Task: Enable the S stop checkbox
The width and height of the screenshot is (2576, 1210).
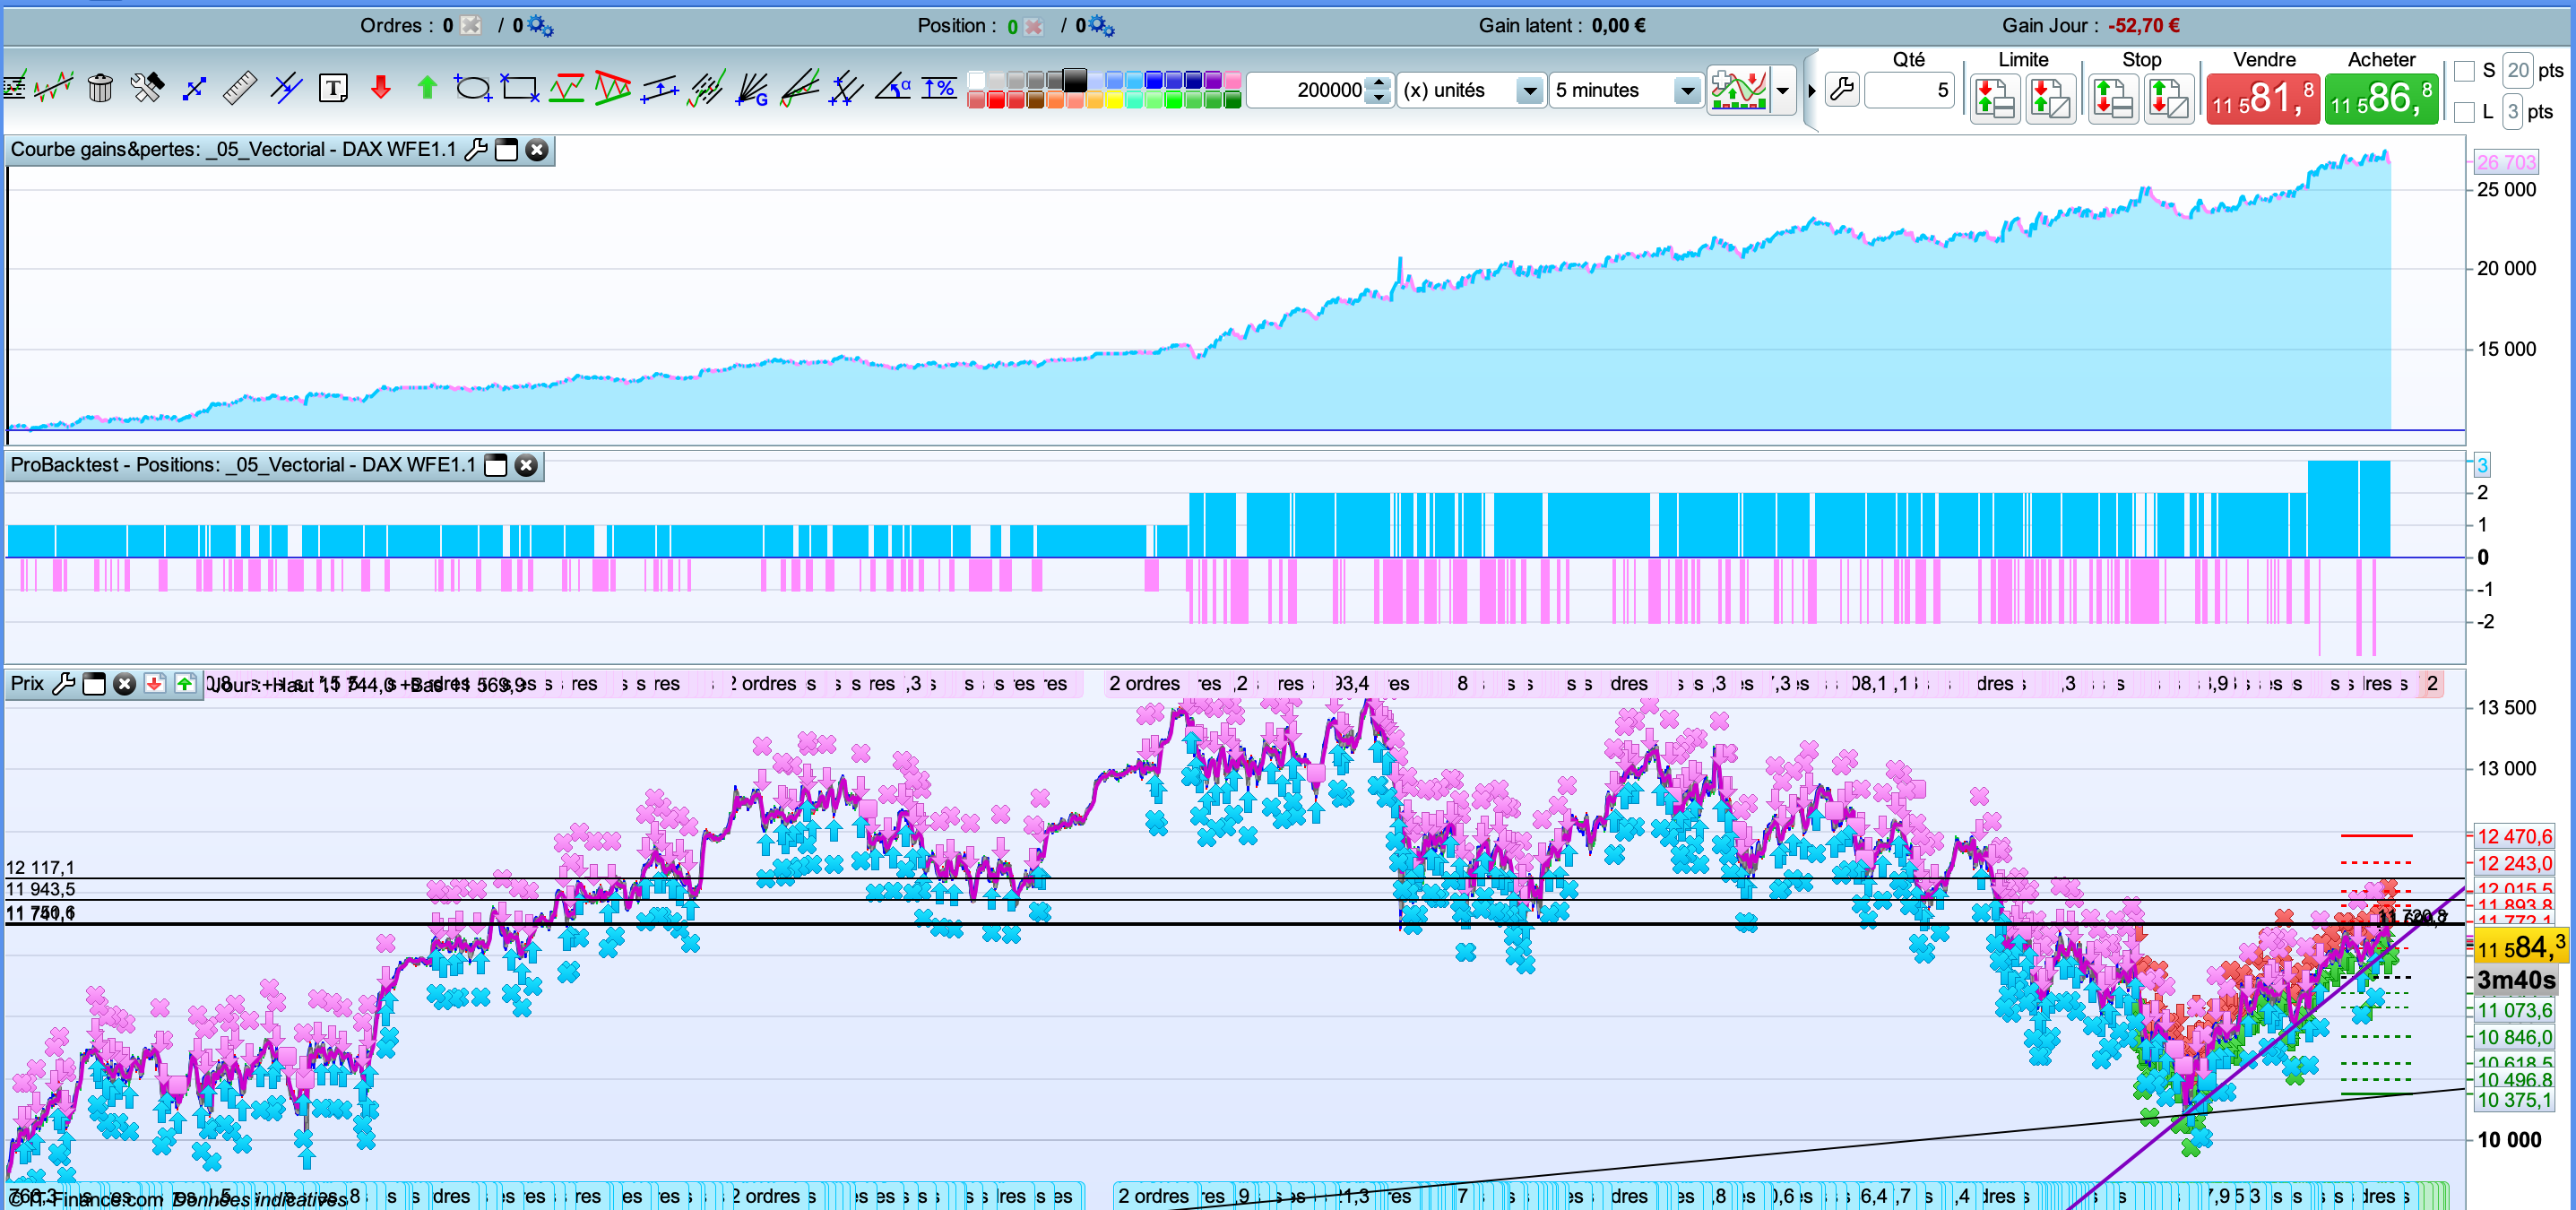Action: (x=2464, y=71)
